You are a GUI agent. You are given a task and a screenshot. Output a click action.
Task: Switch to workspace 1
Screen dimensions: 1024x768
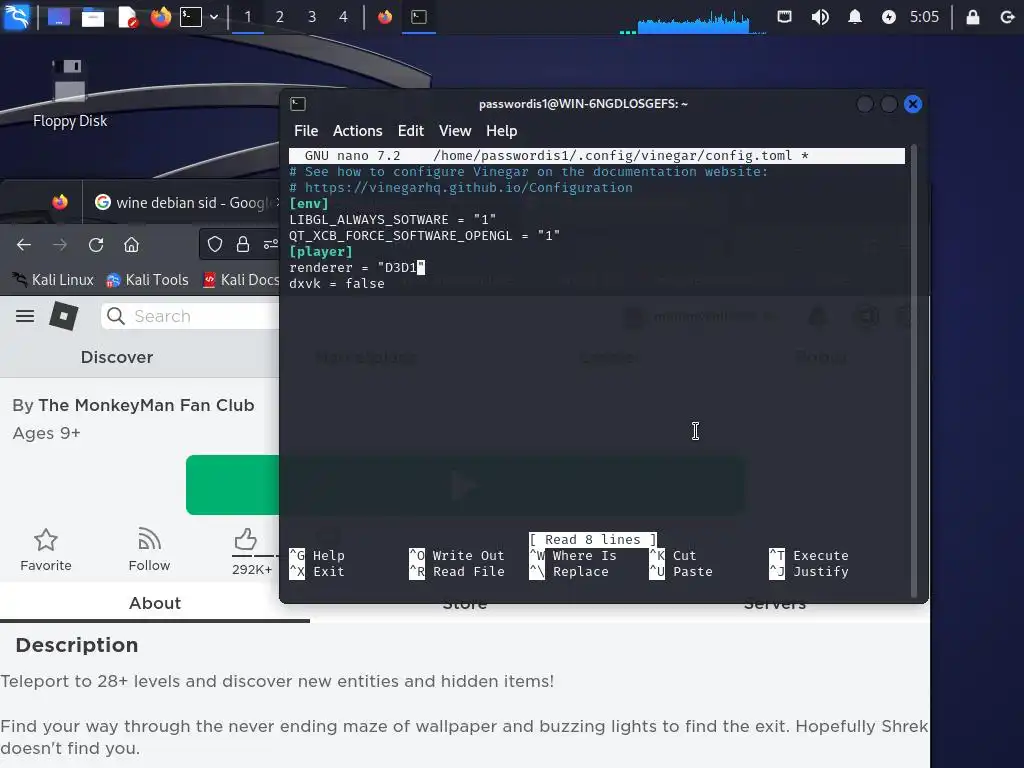point(248,17)
